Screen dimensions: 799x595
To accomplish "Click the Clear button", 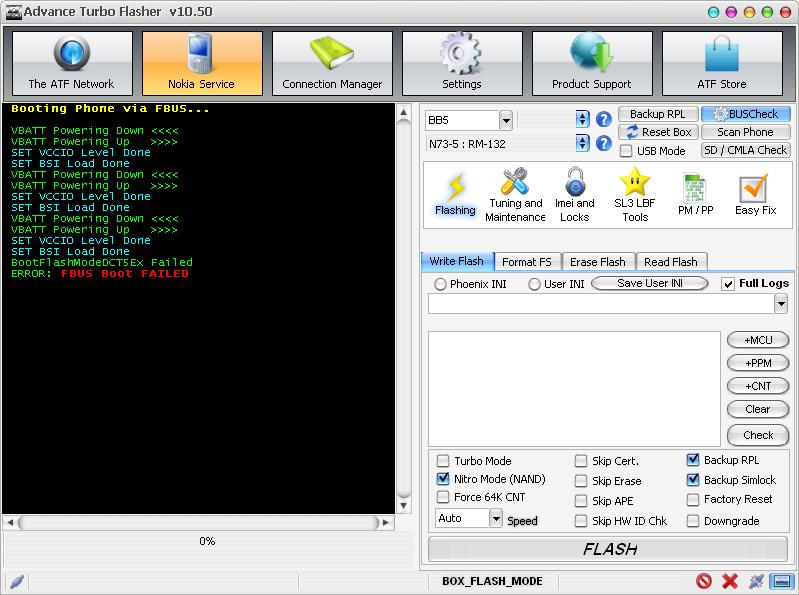I will pos(758,409).
